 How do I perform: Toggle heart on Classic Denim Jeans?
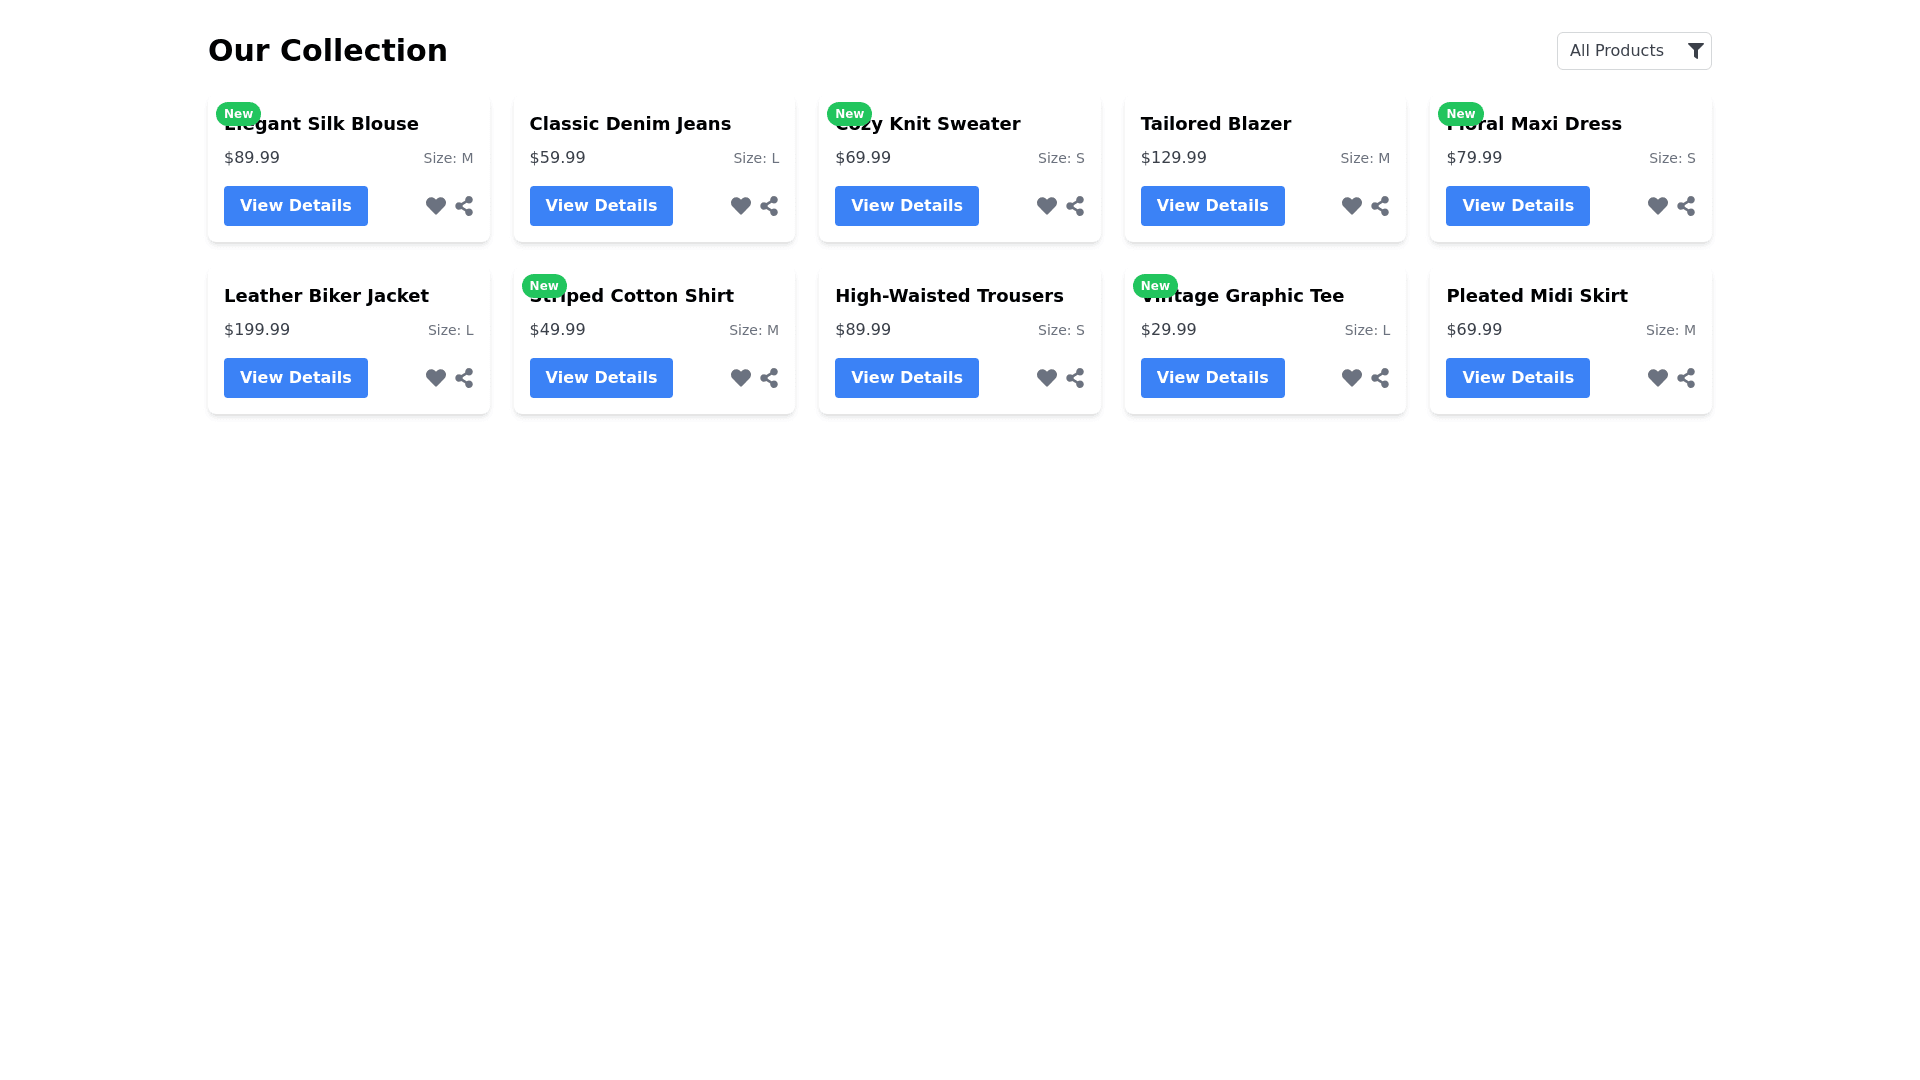pyautogui.click(x=740, y=206)
